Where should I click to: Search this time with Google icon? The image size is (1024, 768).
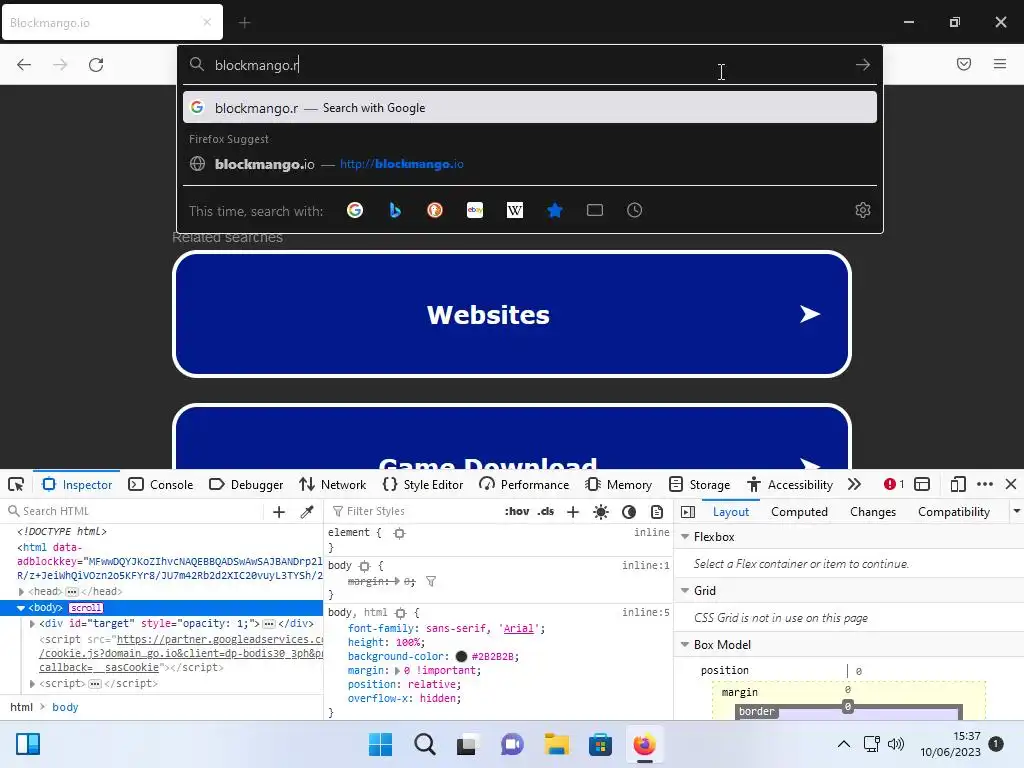coord(355,210)
